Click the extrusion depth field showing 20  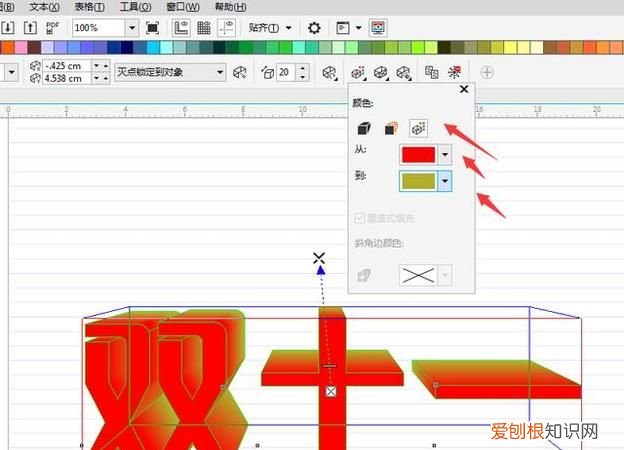pos(286,72)
